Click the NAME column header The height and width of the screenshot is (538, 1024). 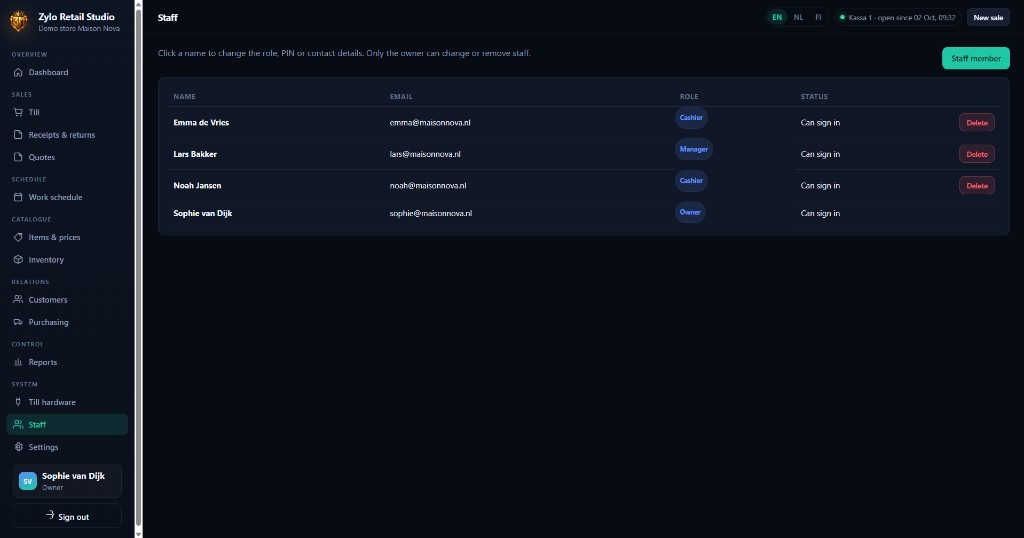click(x=184, y=97)
